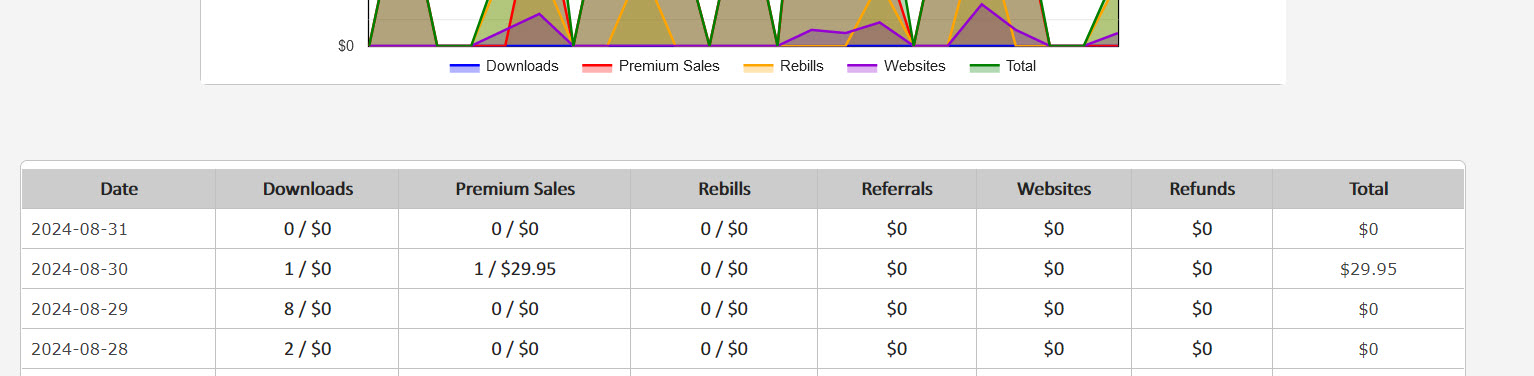Image resolution: width=1534 pixels, height=376 pixels.
Task: Click the blue Downloads legend swatch
Action: pos(464,67)
